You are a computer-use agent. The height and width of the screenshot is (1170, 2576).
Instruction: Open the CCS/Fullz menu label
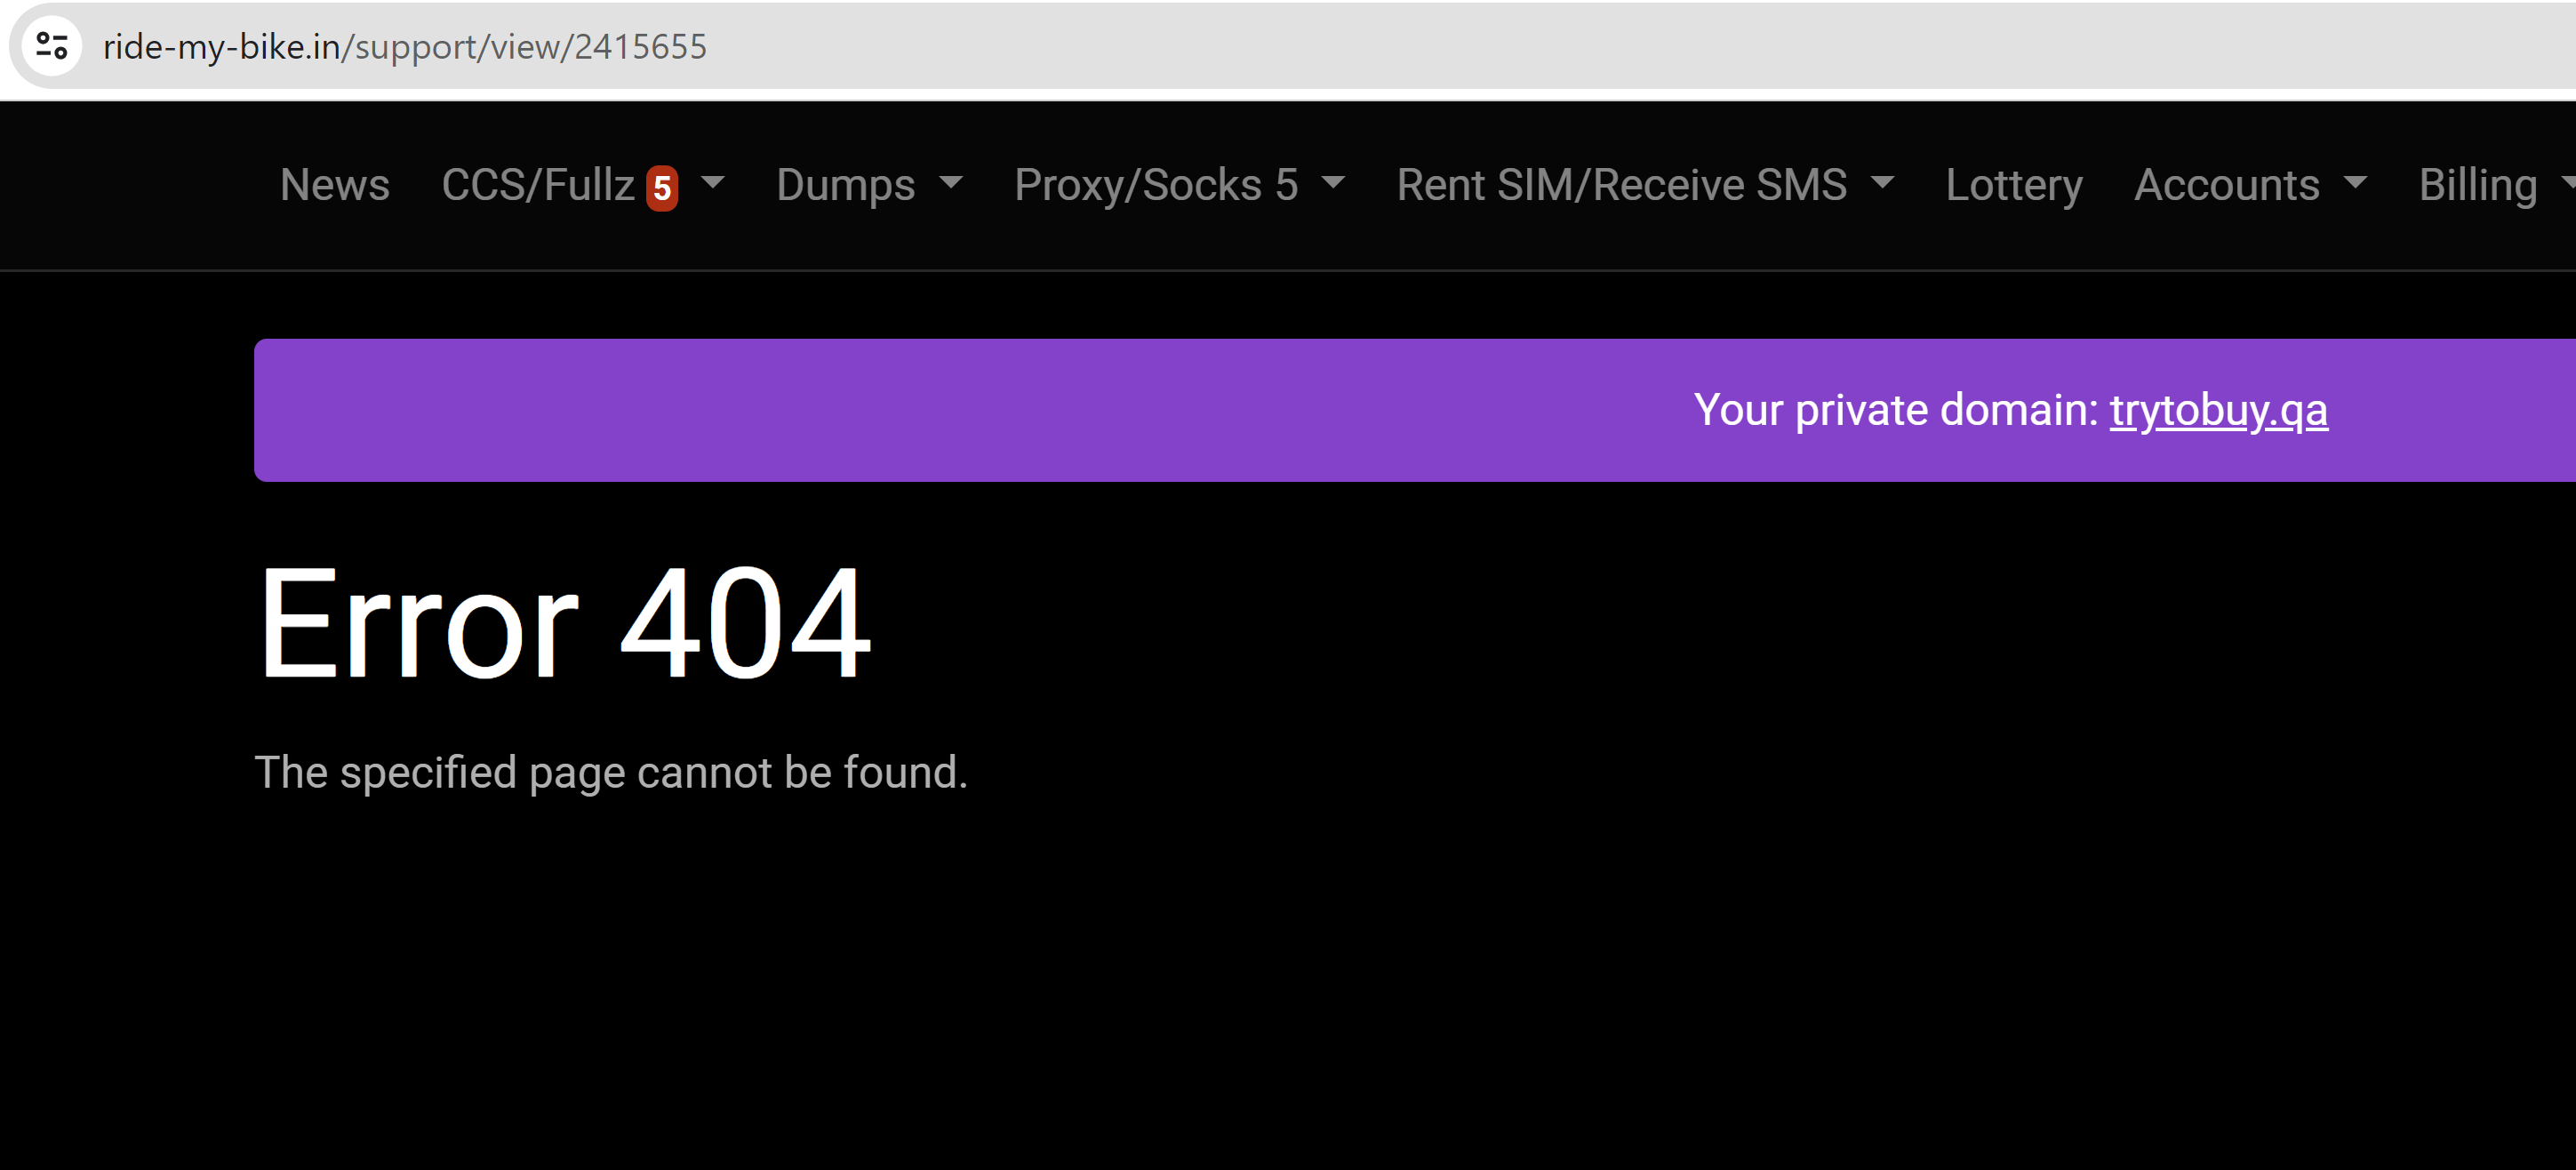coord(538,185)
